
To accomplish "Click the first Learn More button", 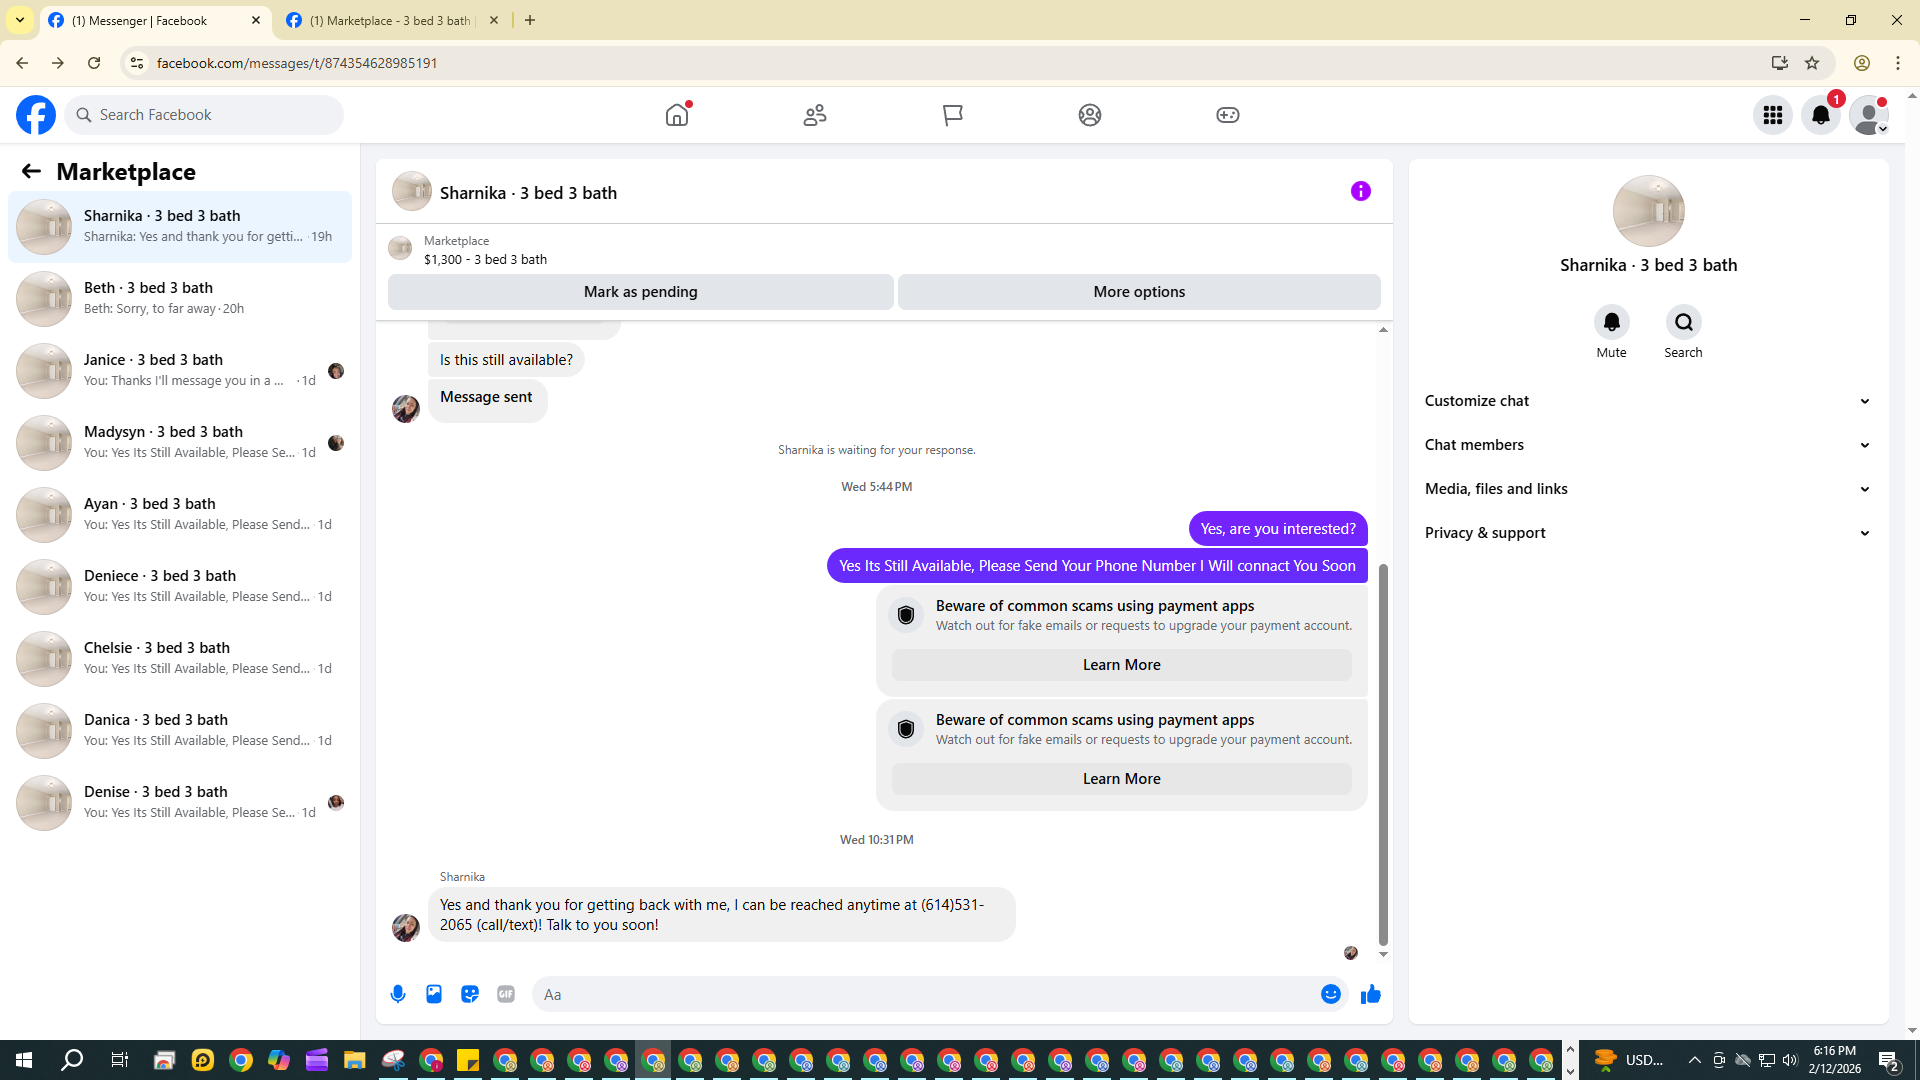I will [1122, 665].
